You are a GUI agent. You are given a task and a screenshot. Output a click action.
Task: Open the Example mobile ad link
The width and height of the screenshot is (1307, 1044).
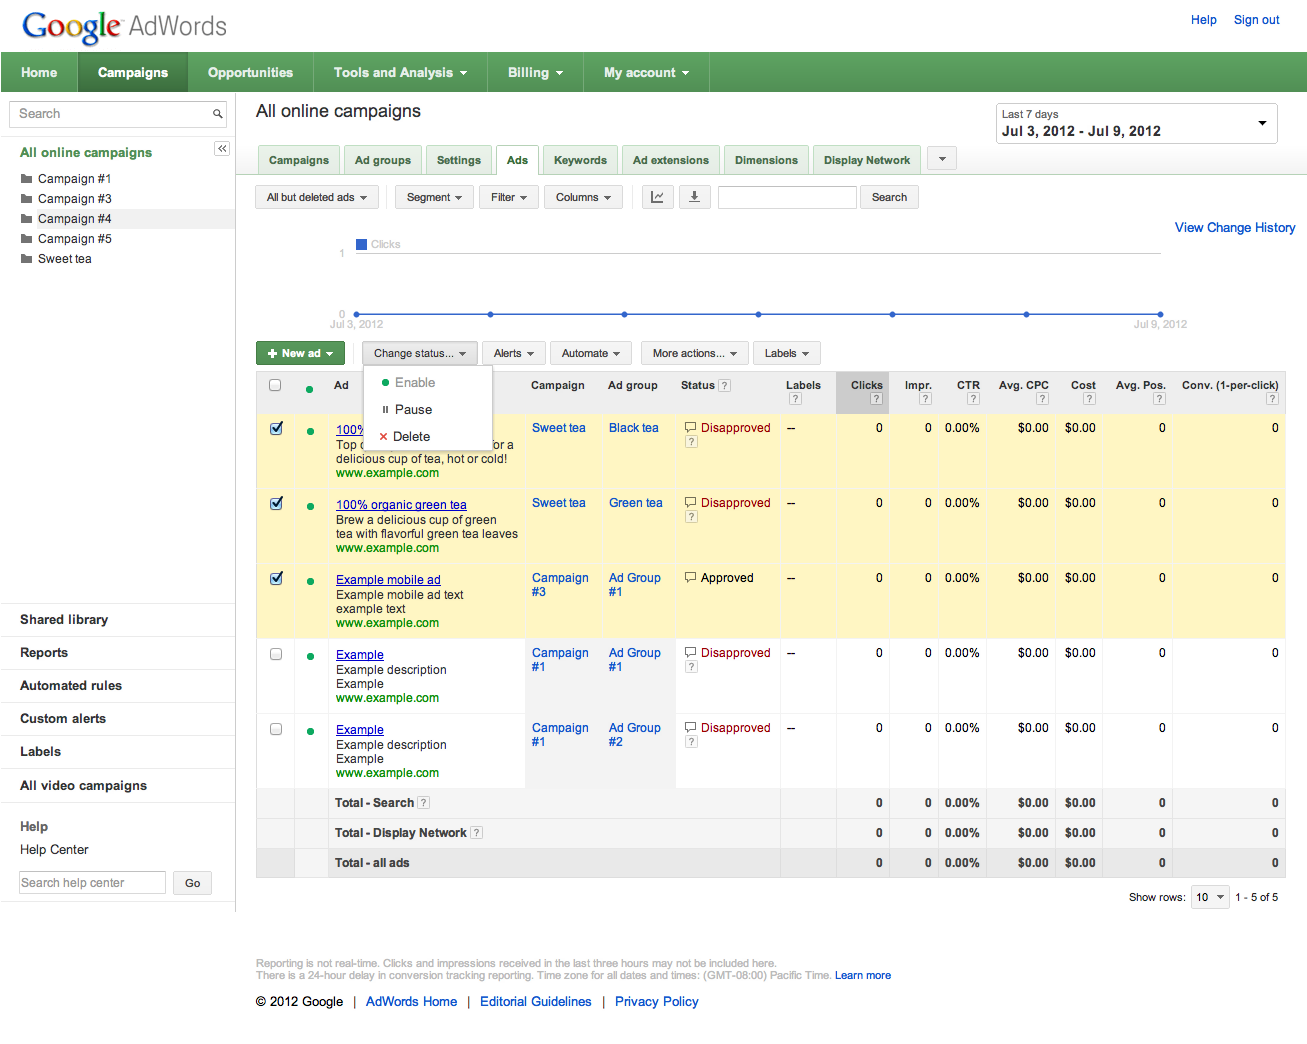tap(388, 580)
